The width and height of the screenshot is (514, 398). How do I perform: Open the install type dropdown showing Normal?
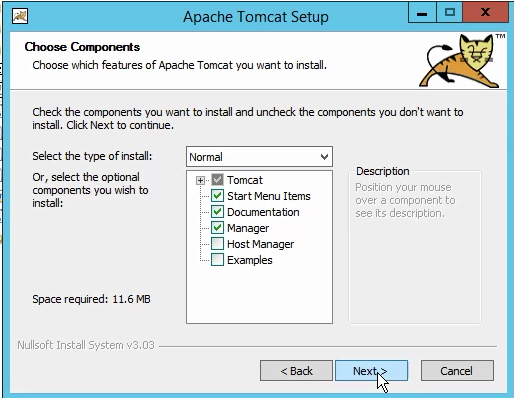[259, 157]
